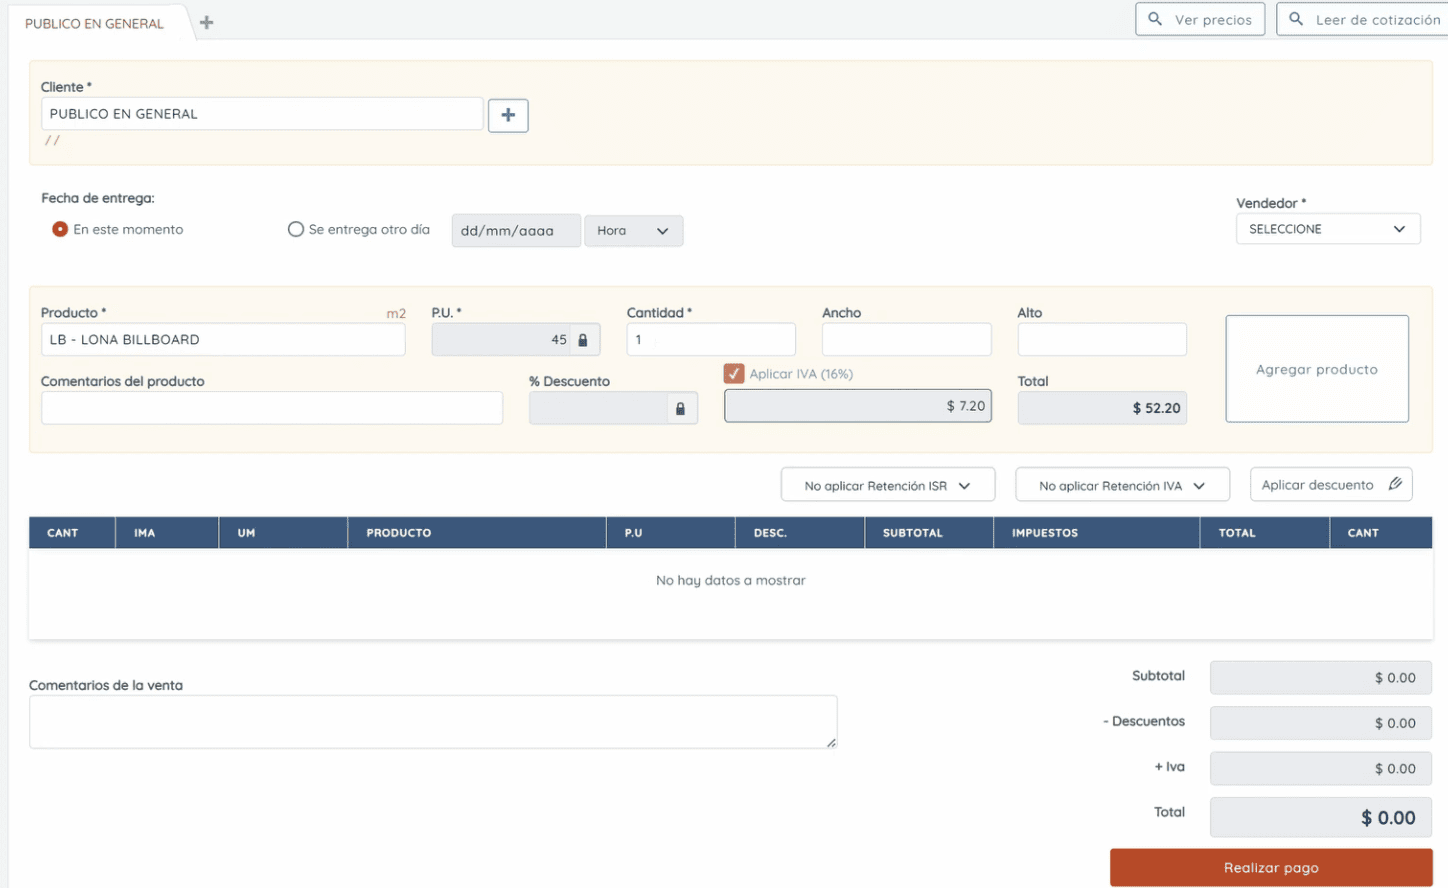This screenshot has width=1448, height=888.
Task: Open the No aplicar Retención IVA dropdown
Action: [1121, 486]
